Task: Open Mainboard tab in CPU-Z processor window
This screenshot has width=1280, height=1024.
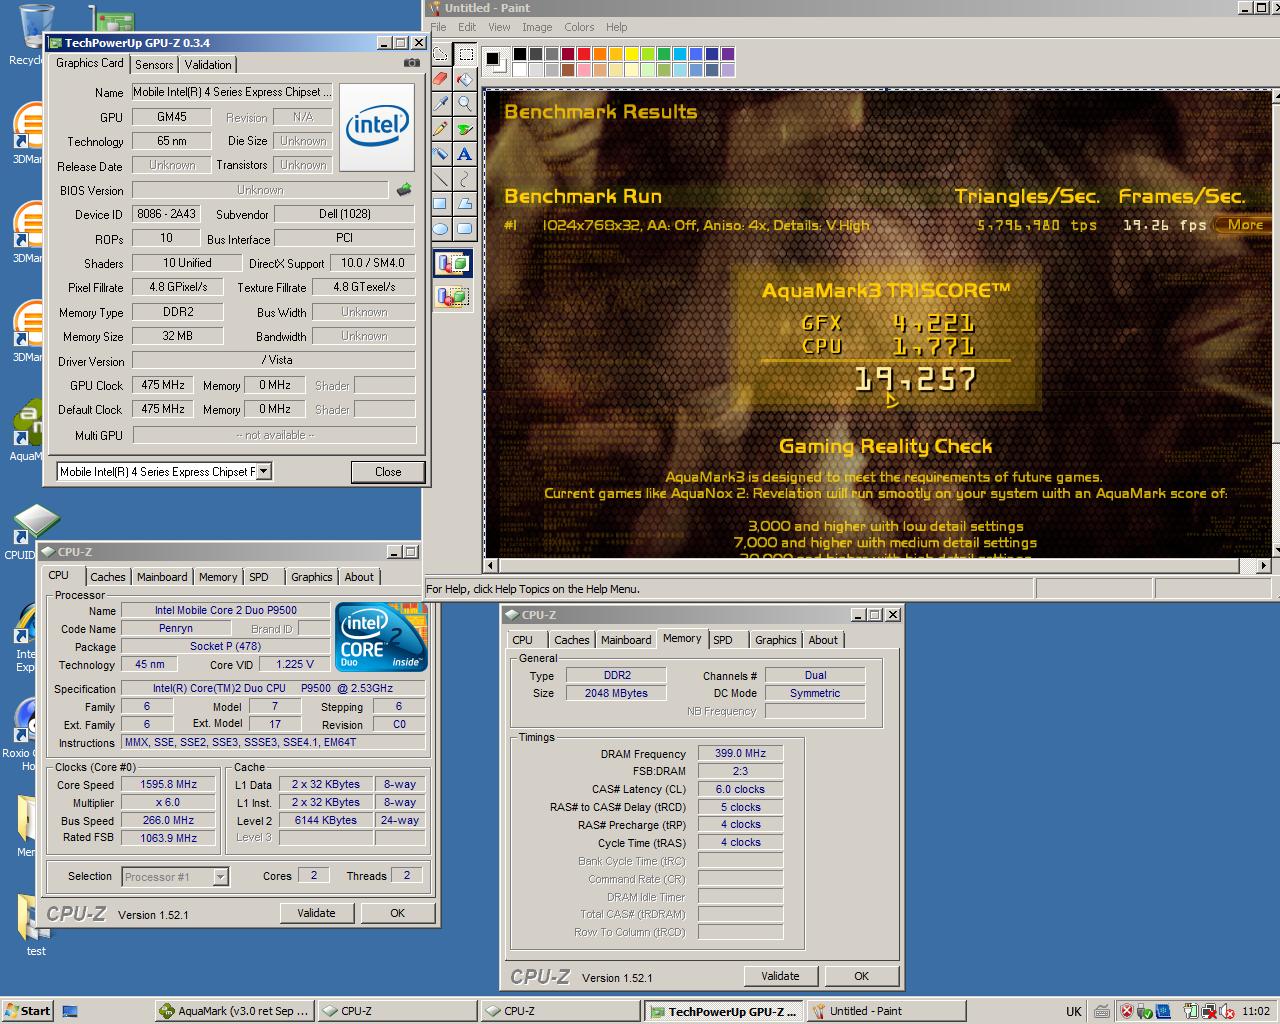Action: pos(162,577)
